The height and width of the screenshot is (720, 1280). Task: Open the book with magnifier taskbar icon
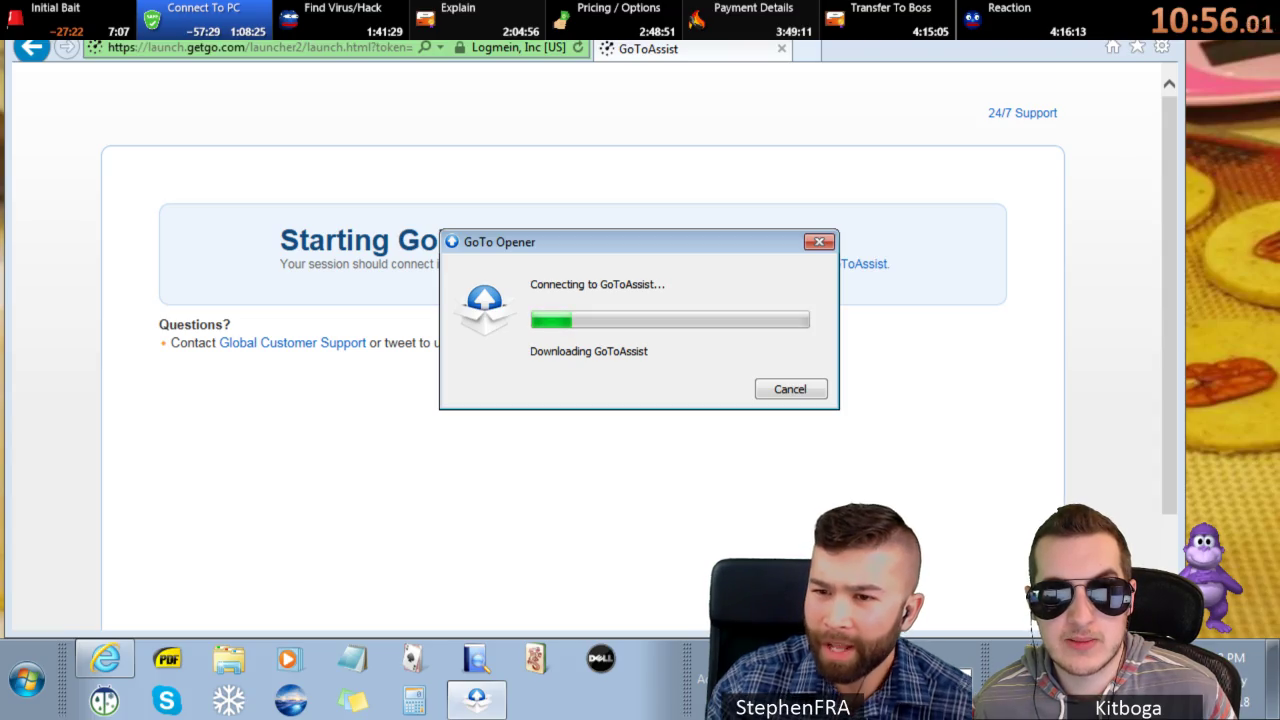[x=476, y=659]
